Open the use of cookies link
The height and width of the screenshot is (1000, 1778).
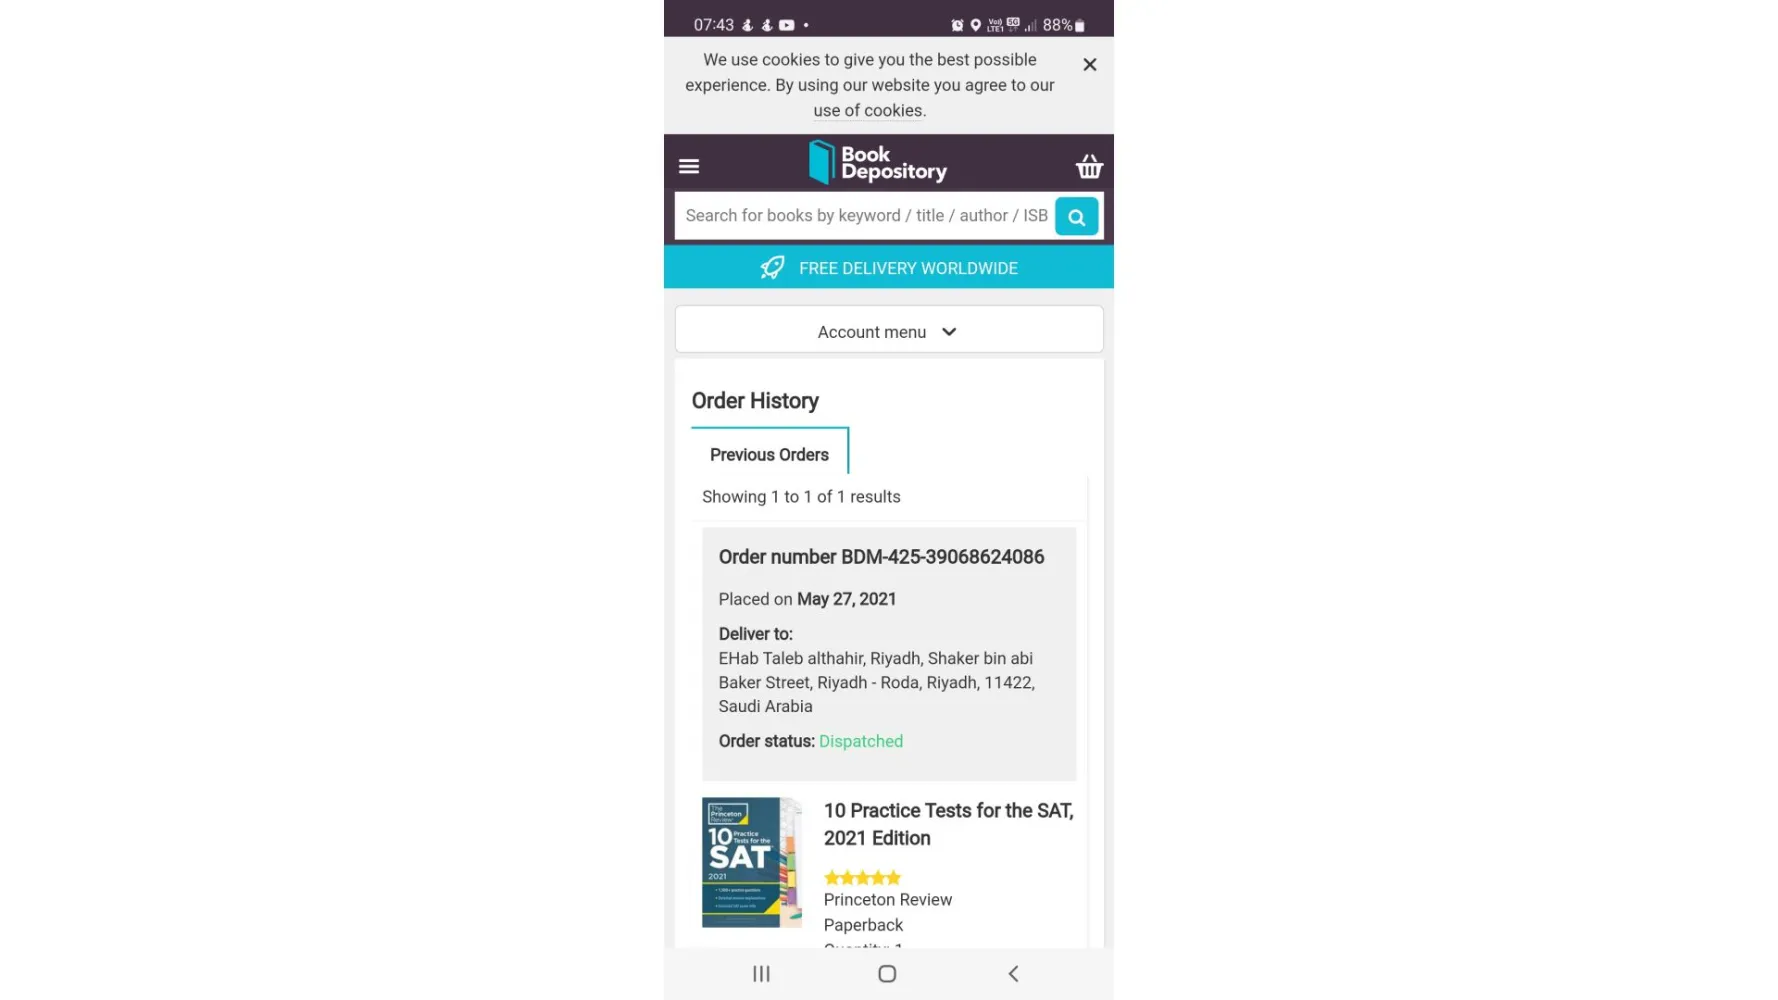tap(869, 111)
